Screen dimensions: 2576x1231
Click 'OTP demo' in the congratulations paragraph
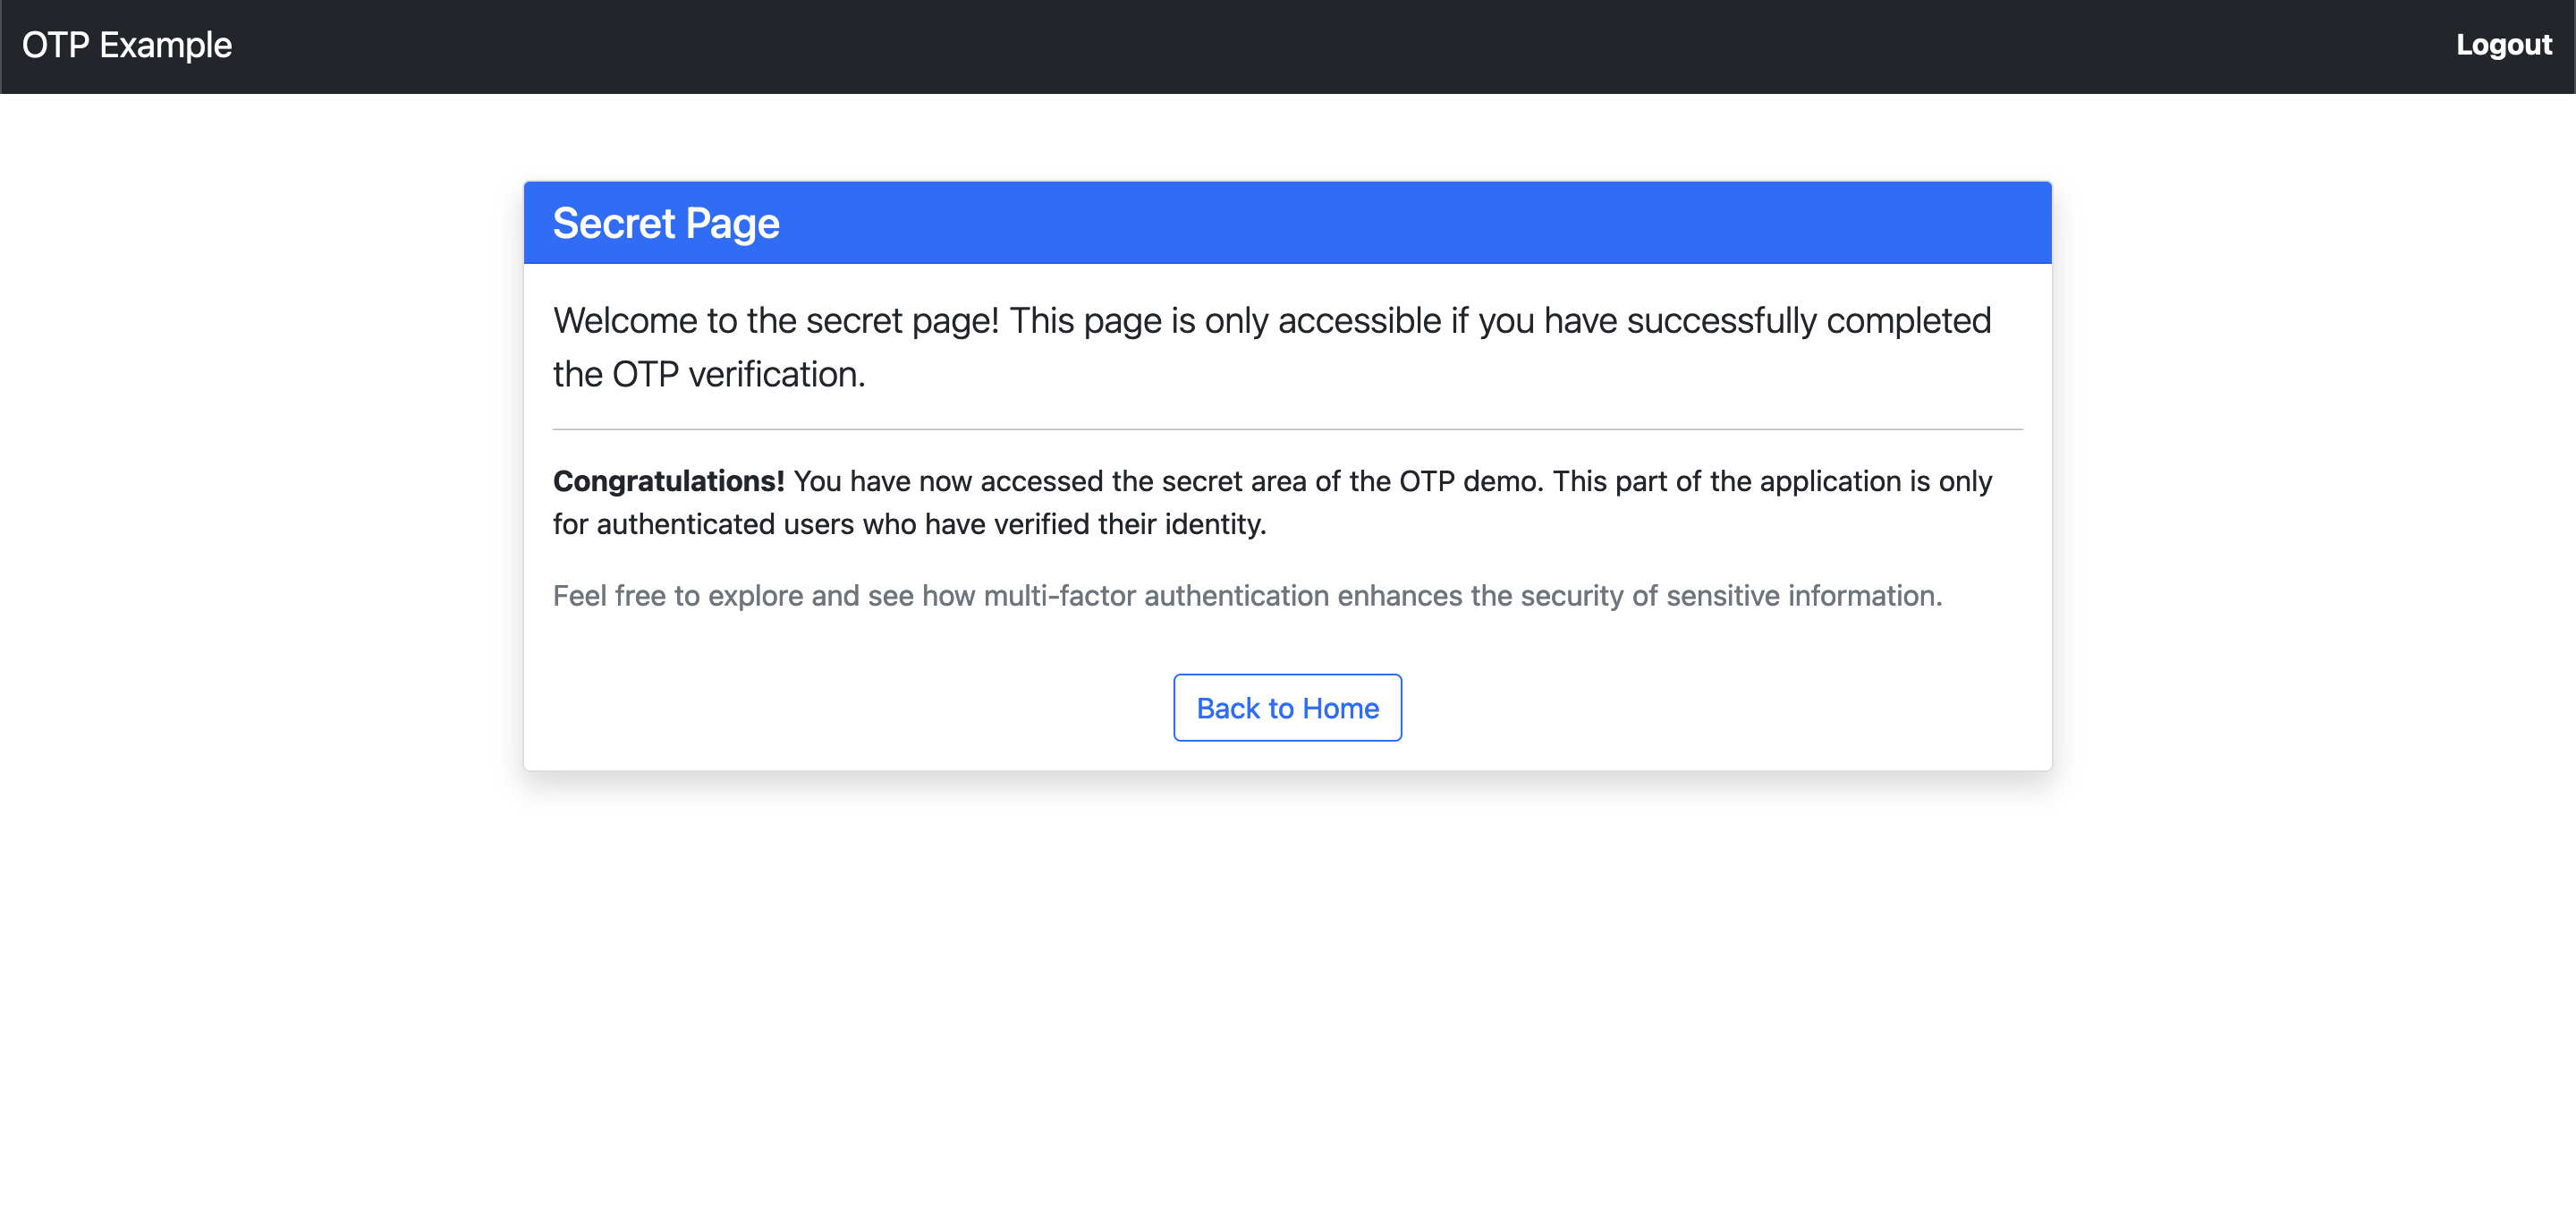[x=1470, y=481]
